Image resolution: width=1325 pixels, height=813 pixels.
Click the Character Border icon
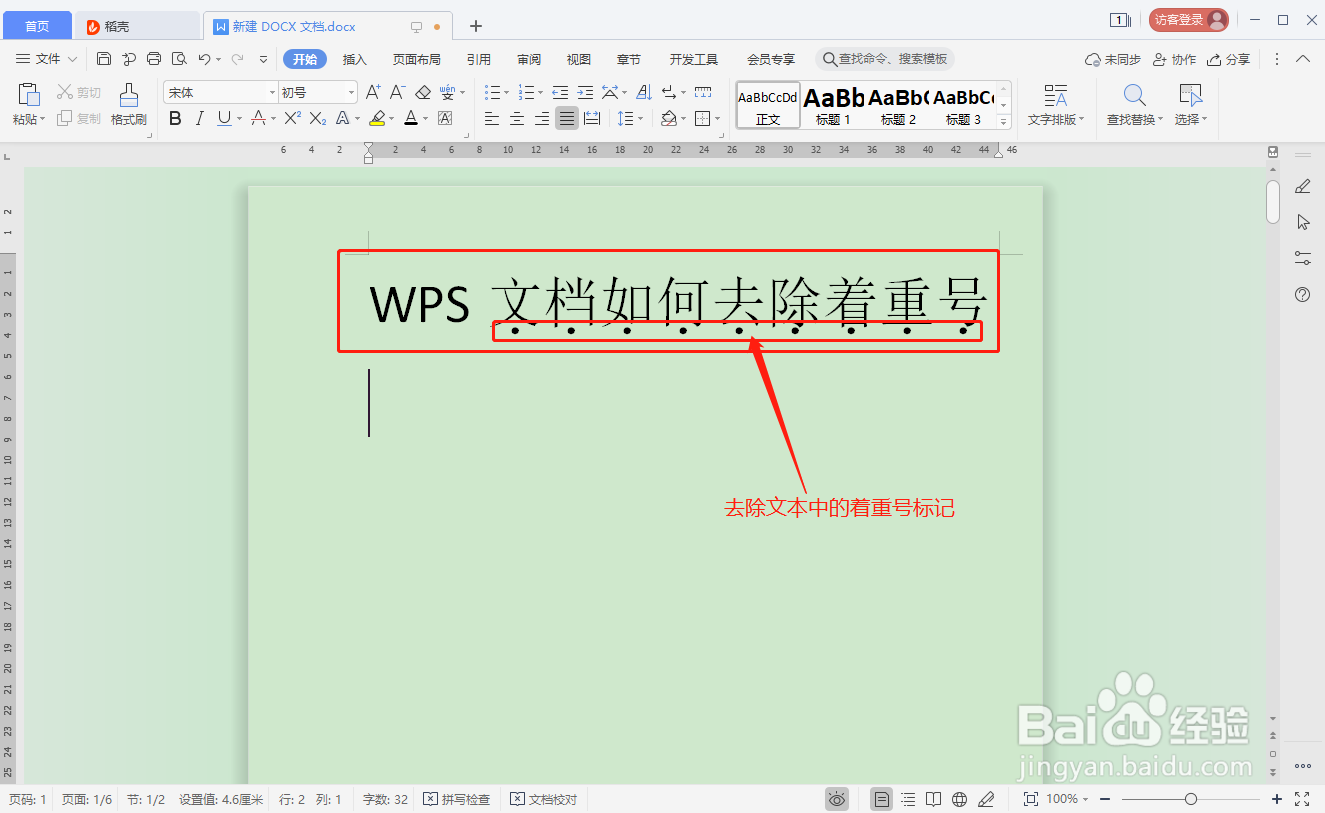[x=445, y=119]
